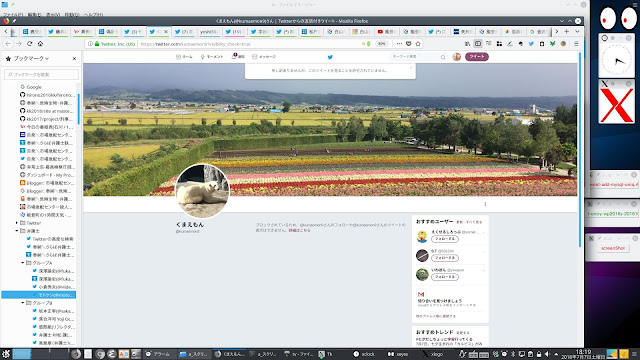The image size is (640, 360).
Task: Open the profile's three-dot more options
Action: click(485, 204)
